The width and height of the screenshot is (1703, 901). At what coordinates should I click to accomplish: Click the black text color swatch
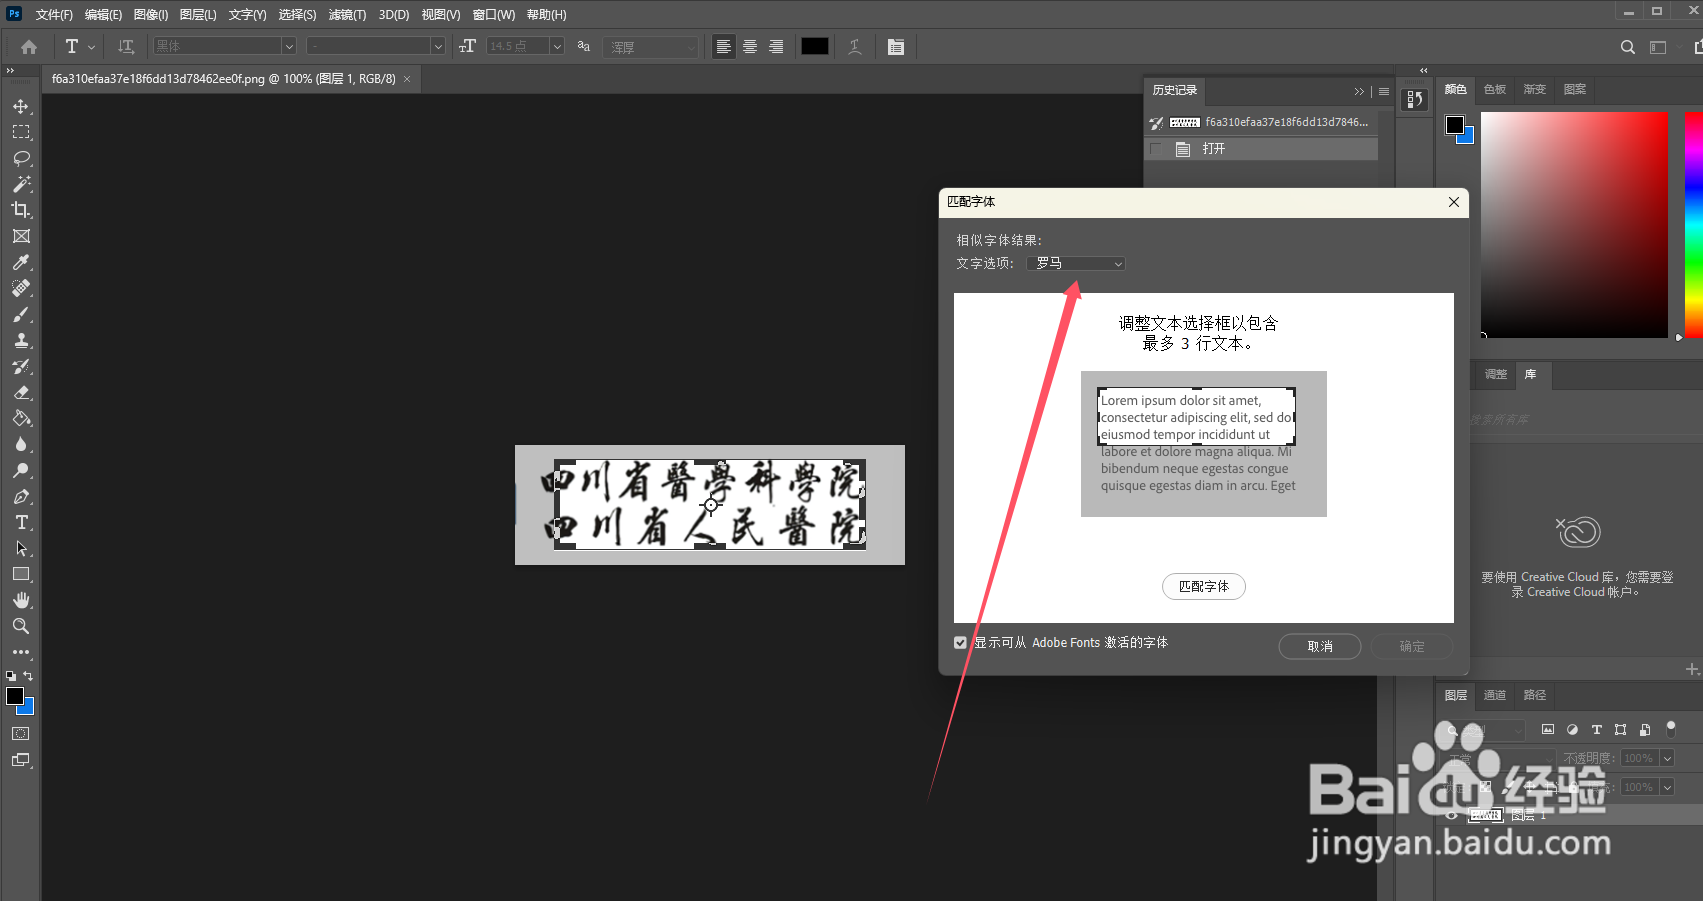(814, 46)
